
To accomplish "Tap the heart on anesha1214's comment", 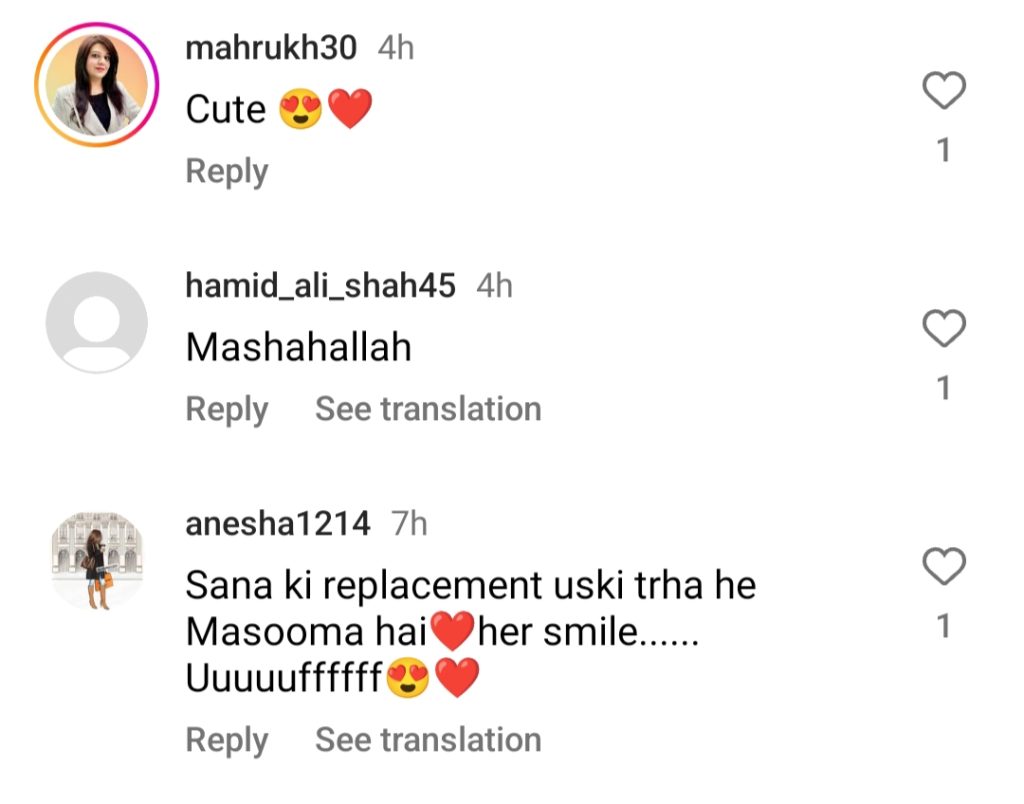I will [x=944, y=566].
